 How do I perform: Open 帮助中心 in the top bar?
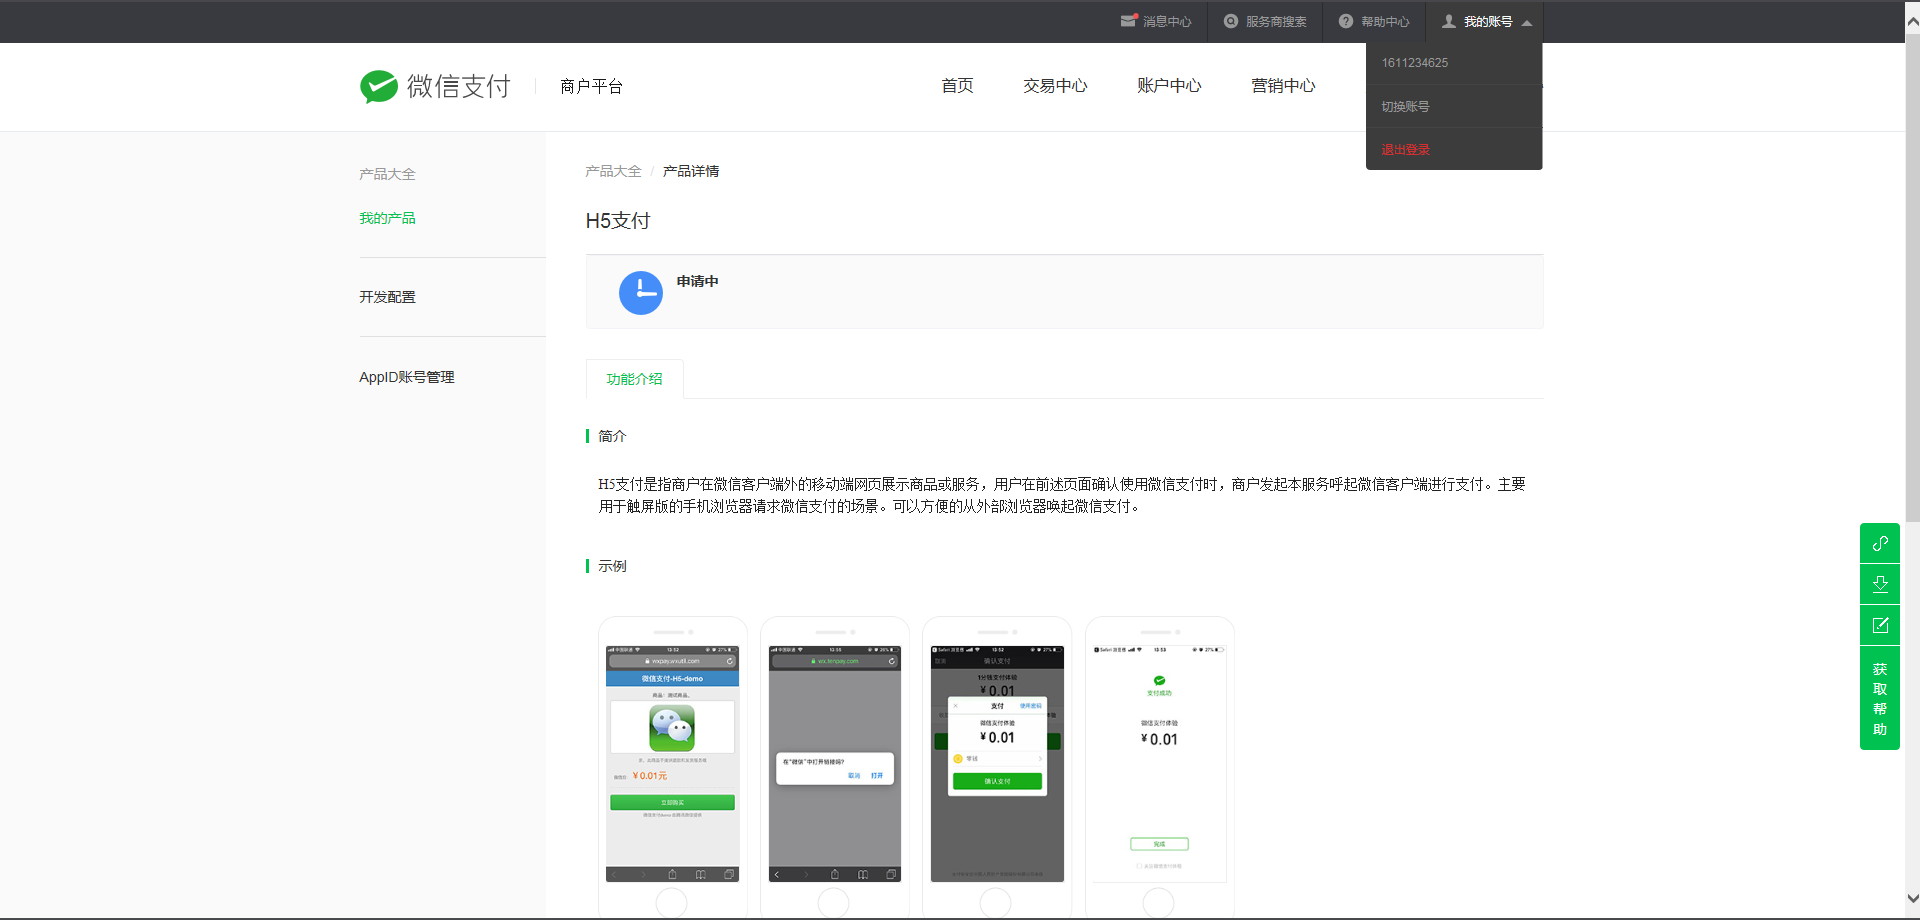point(1385,21)
